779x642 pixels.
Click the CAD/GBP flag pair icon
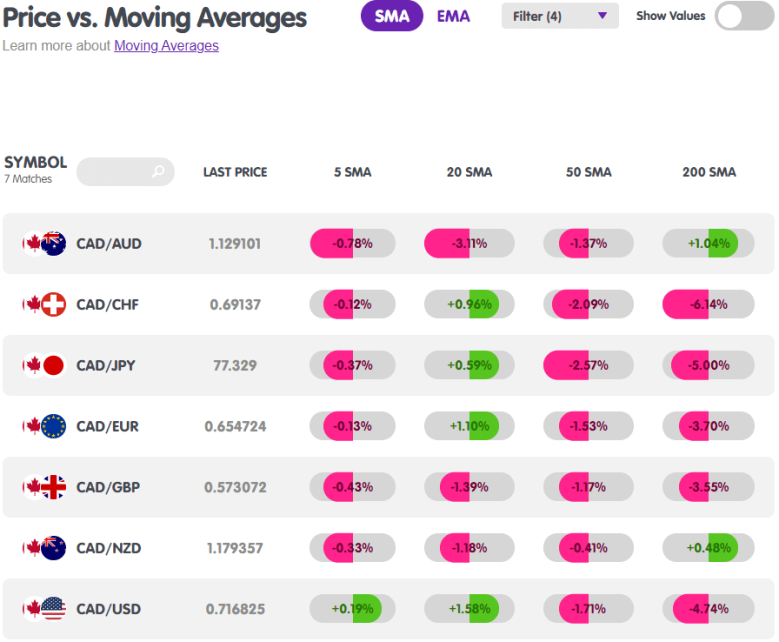44,487
